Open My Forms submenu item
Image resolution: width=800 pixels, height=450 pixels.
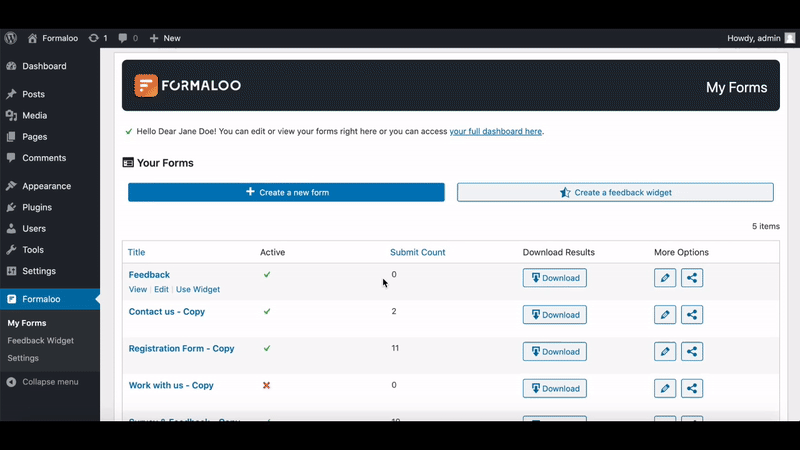(27, 323)
